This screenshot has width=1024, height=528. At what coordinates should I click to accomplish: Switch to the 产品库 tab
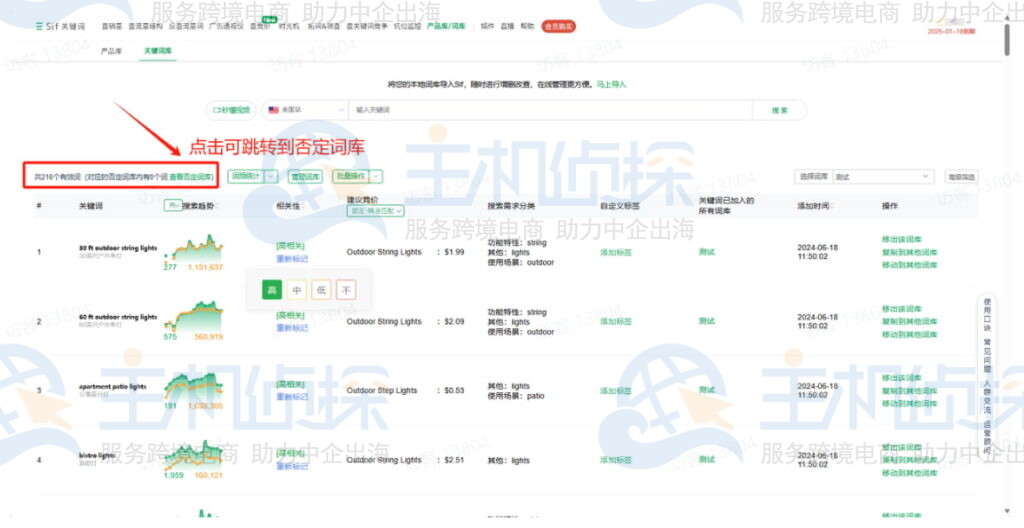tap(111, 51)
